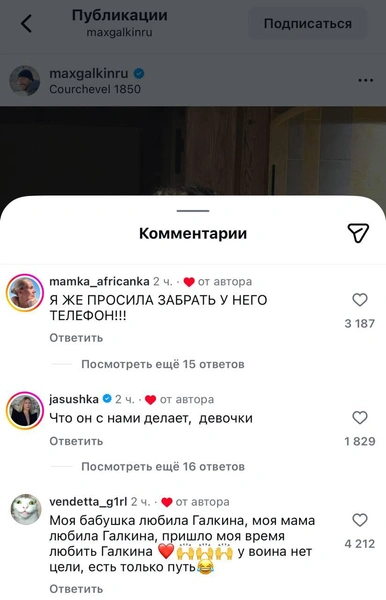Image resolution: width=386 pixels, height=600 pixels.
Task: Open jasushka avatar story ring
Action: pyautogui.click(x=25, y=411)
